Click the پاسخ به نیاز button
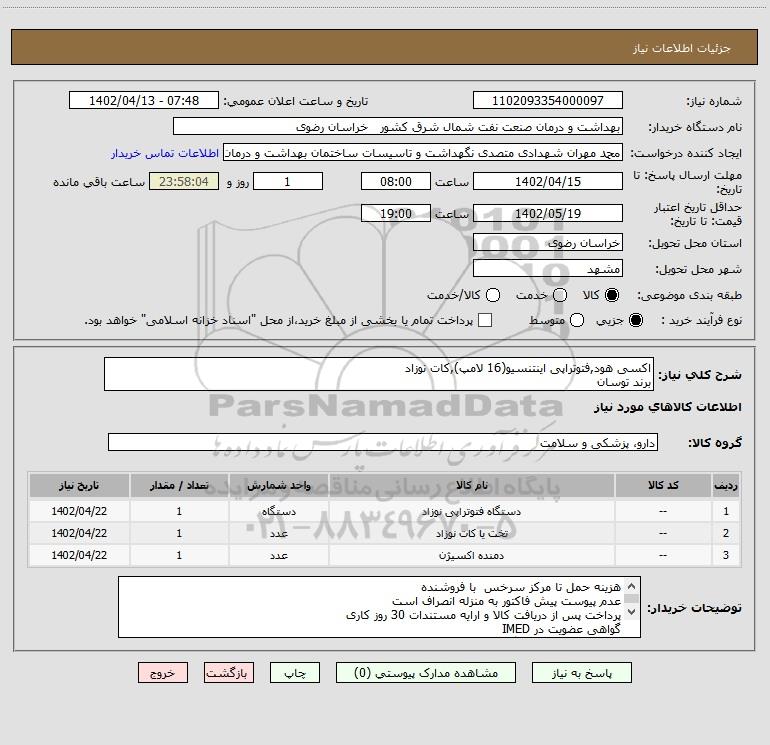Viewport: 770px width, 745px height. click(x=581, y=673)
